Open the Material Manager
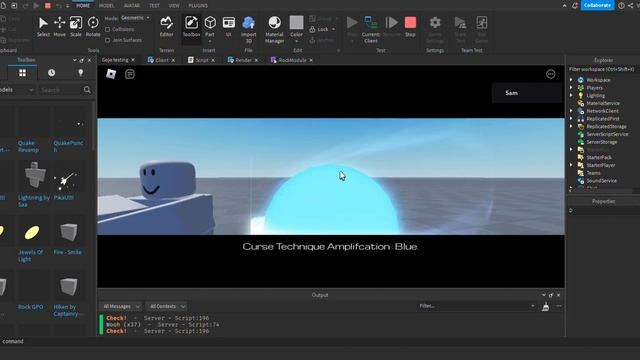This screenshot has width=640, height=360. point(274,29)
